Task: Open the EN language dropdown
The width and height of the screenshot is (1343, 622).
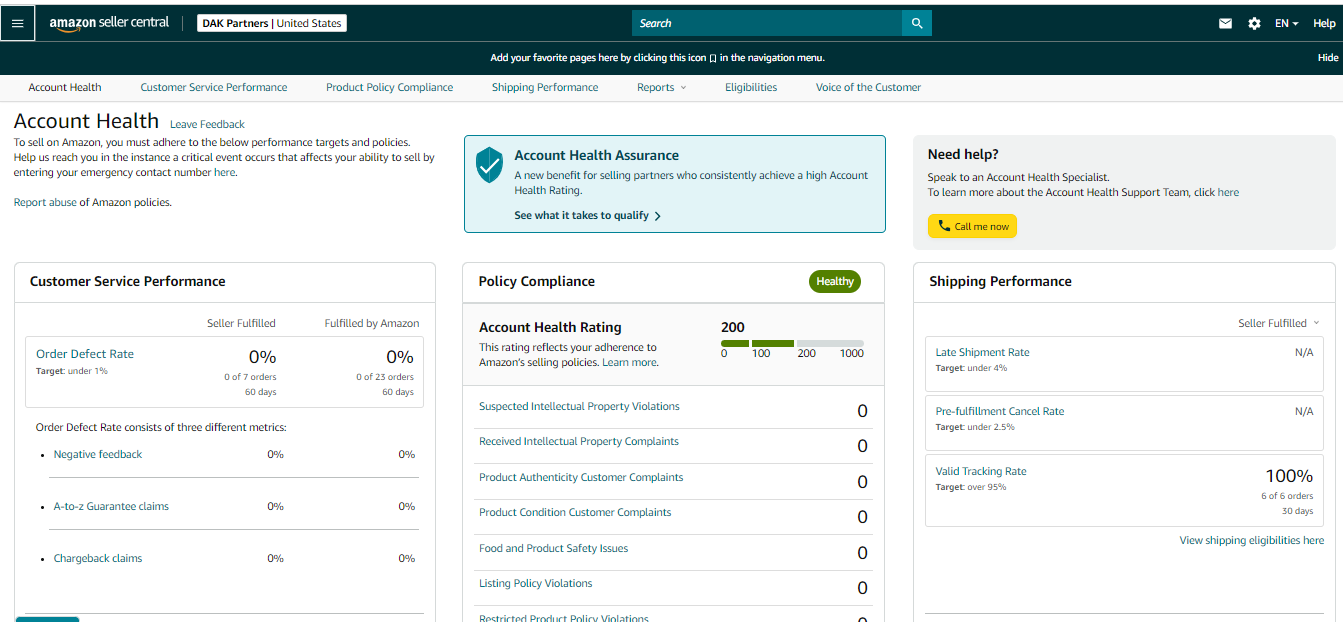Action: (x=1286, y=23)
